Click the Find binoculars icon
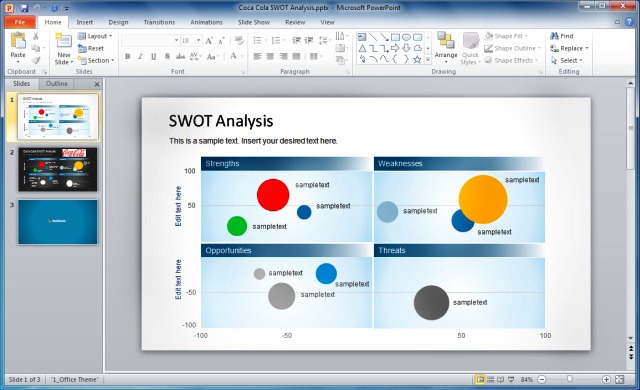640x390 pixels. coord(554,36)
